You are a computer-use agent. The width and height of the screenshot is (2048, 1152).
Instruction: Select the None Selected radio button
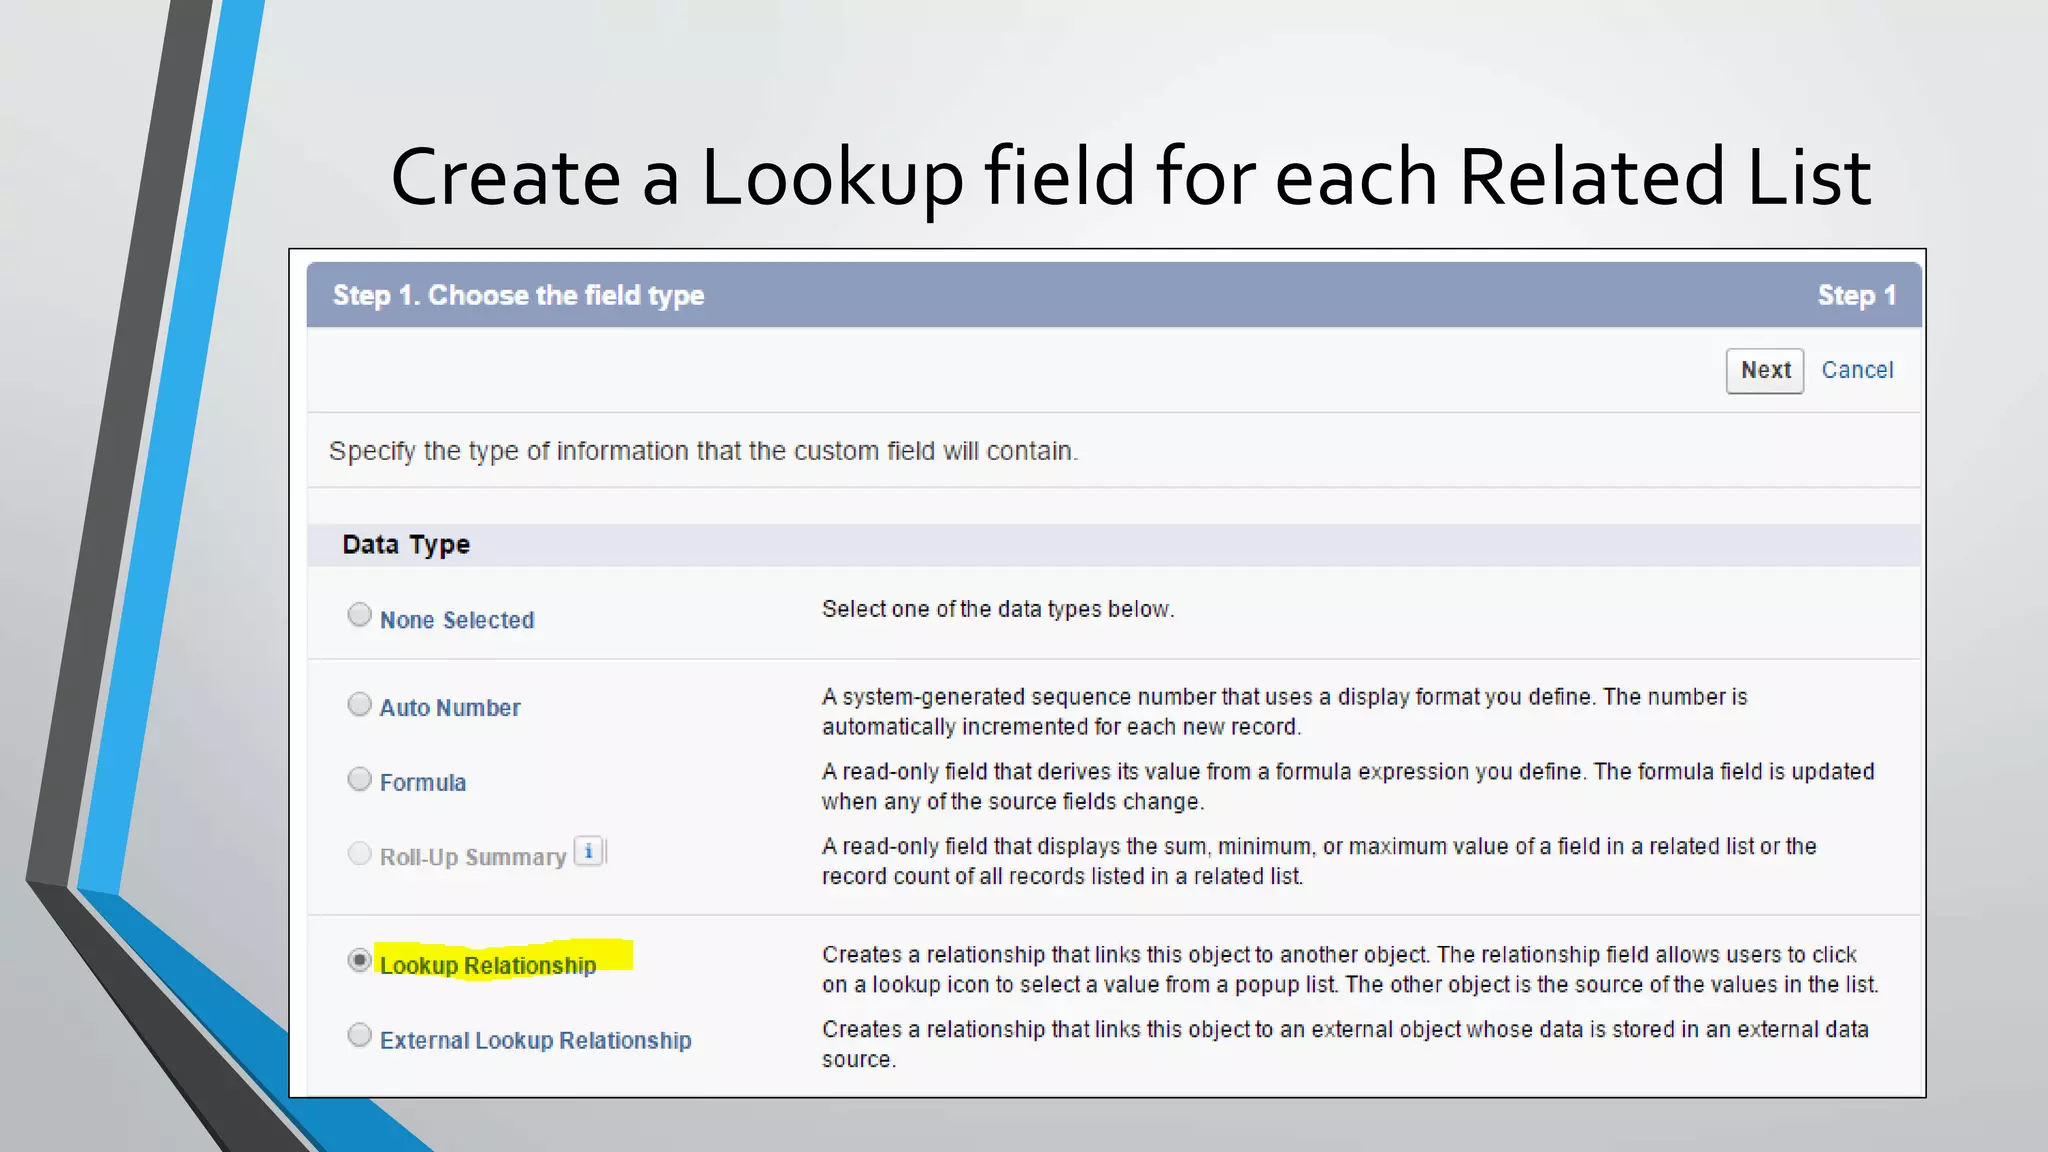[359, 614]
